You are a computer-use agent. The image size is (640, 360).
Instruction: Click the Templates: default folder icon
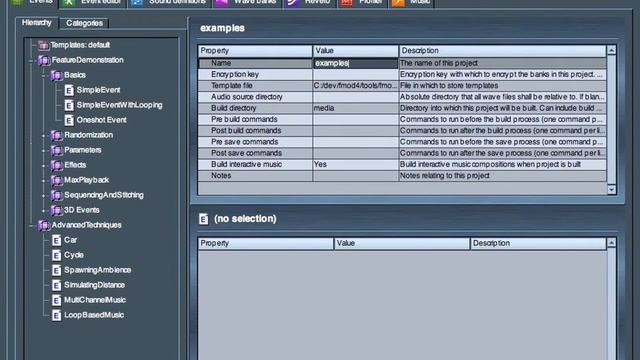point(43,45)
